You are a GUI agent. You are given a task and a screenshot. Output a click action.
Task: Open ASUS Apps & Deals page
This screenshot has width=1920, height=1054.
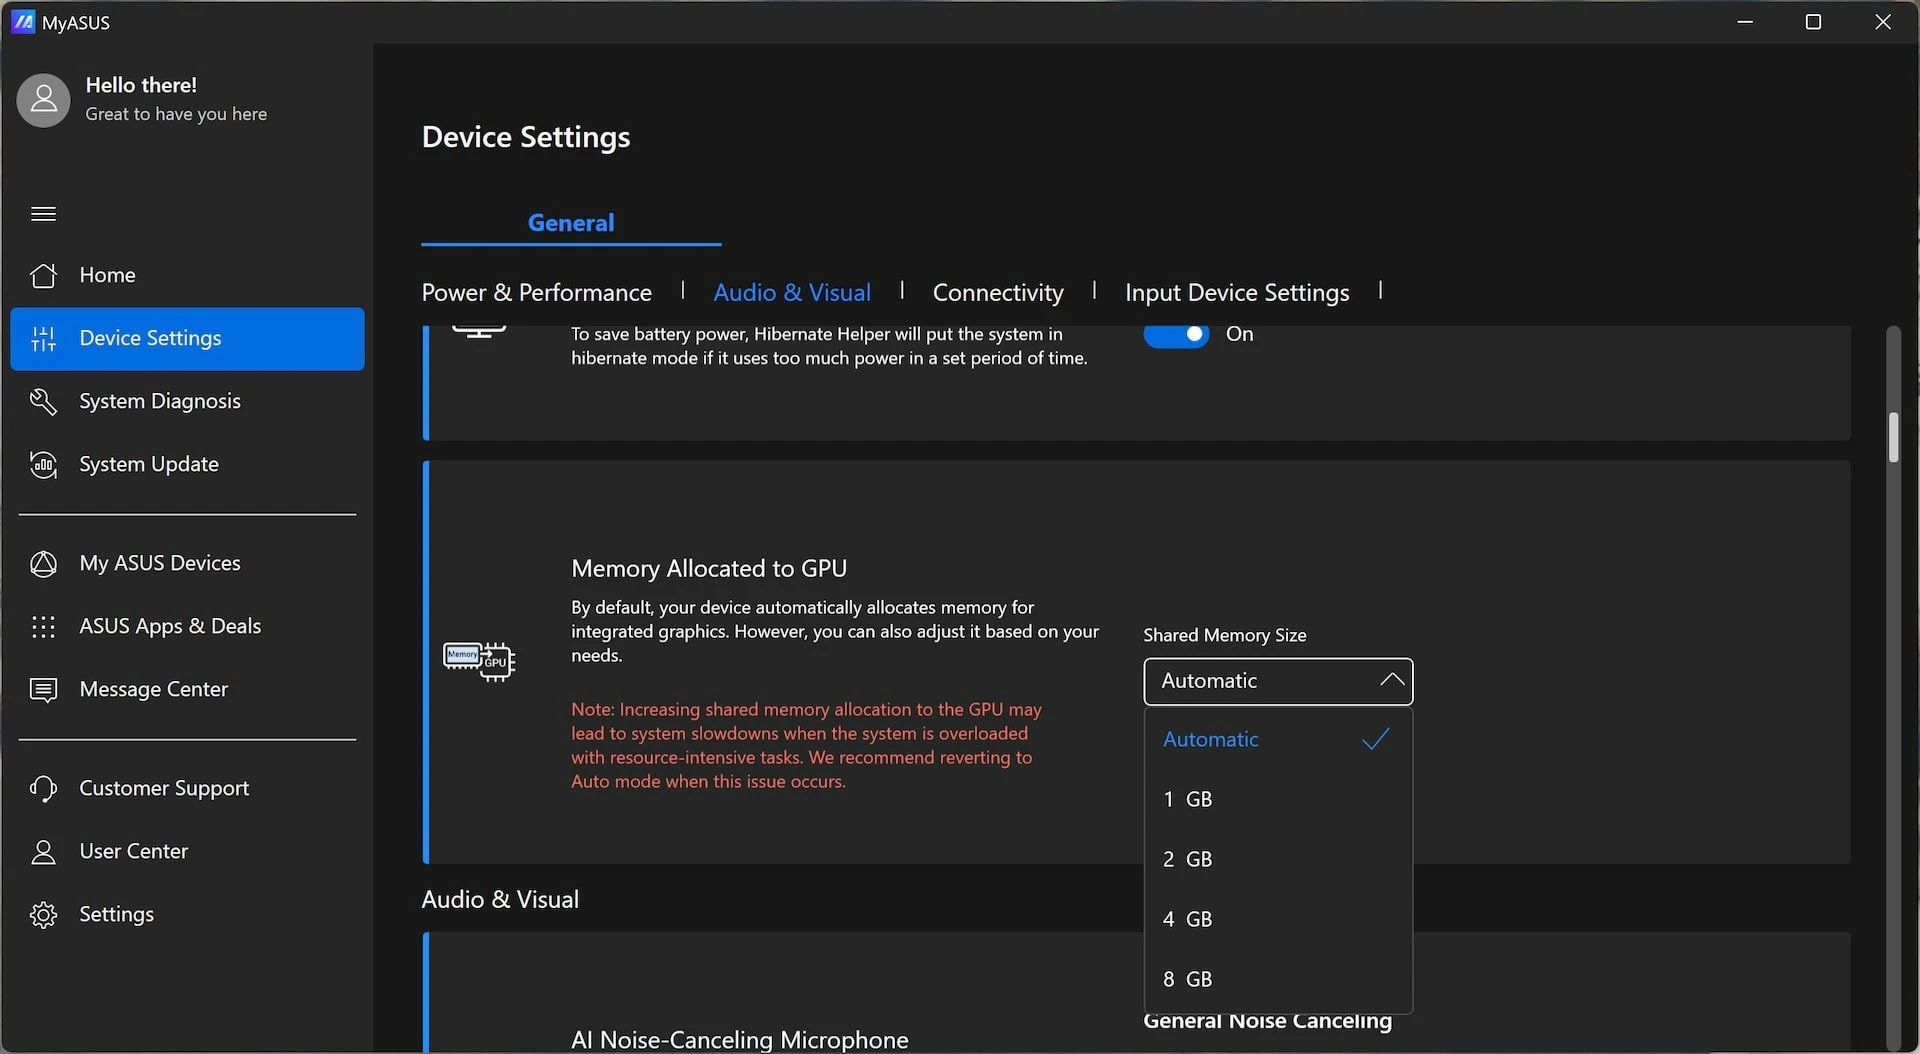point(187,627)
